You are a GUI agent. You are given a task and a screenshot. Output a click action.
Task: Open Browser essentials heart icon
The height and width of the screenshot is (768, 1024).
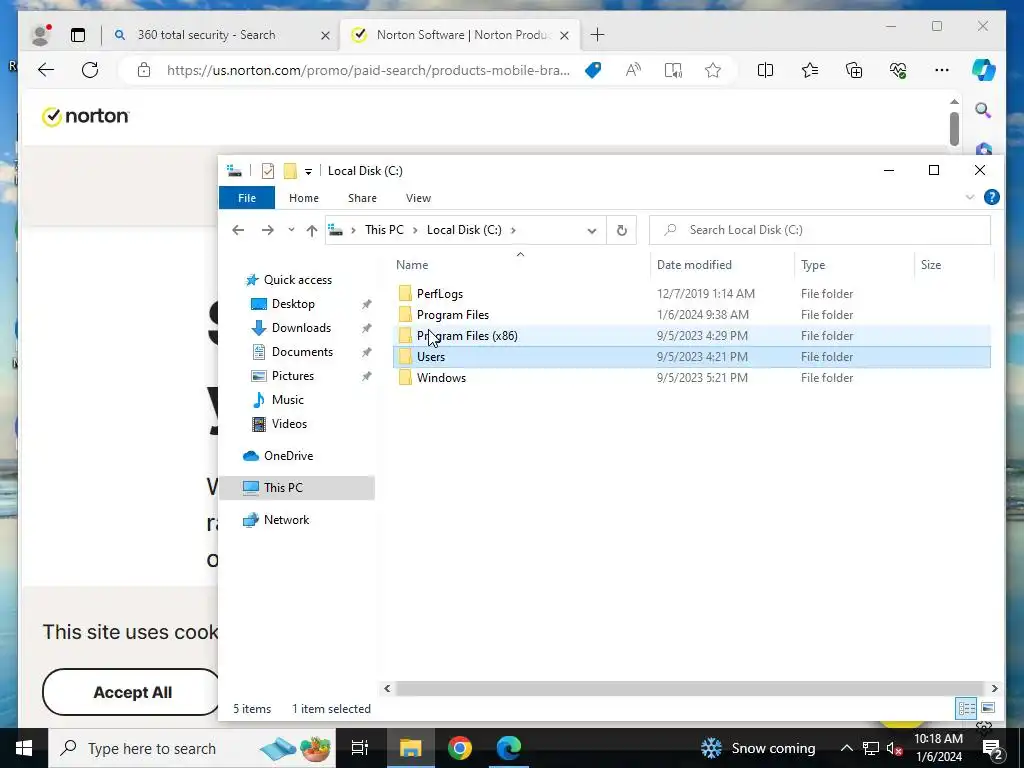point(898,70)
